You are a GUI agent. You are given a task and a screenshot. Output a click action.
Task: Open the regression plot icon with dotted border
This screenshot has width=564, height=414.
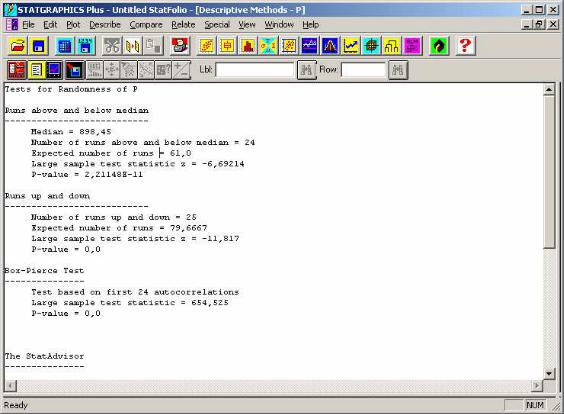click(x=289, y=46)
